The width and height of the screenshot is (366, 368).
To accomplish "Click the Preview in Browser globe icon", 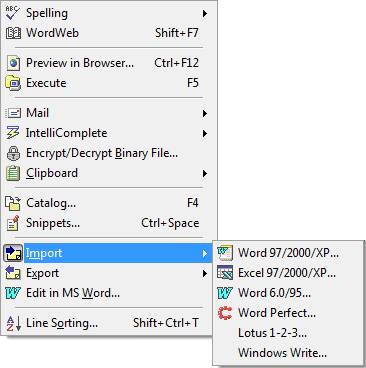I will pyautogui.click(x=13, y=63).
